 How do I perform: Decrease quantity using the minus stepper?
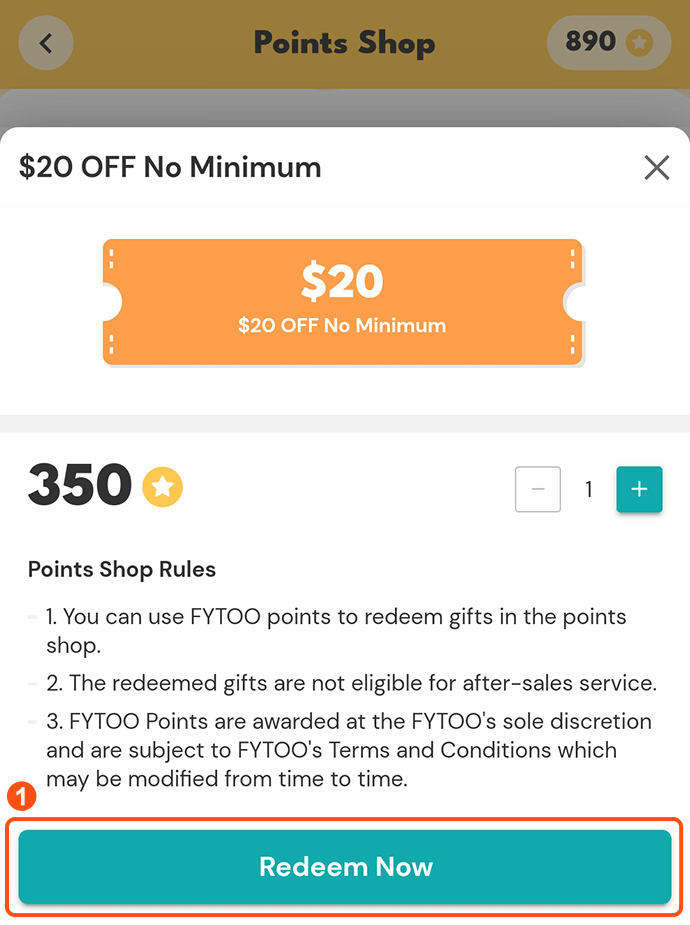point(538,489)
